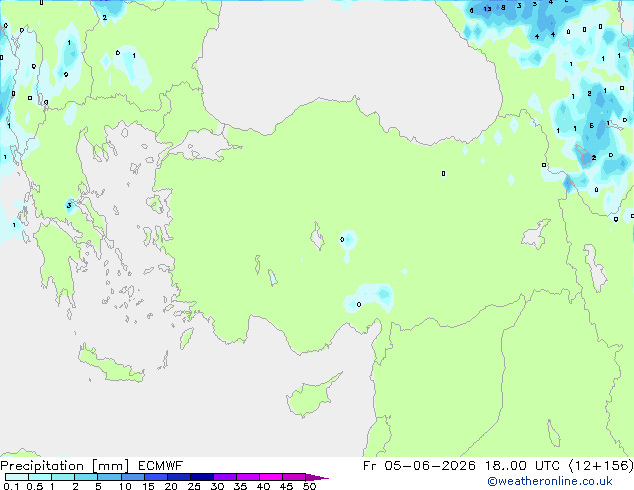Screen dimensions: 634x490
Task: Click the legend label '0.1'
Action: (11, 486)
